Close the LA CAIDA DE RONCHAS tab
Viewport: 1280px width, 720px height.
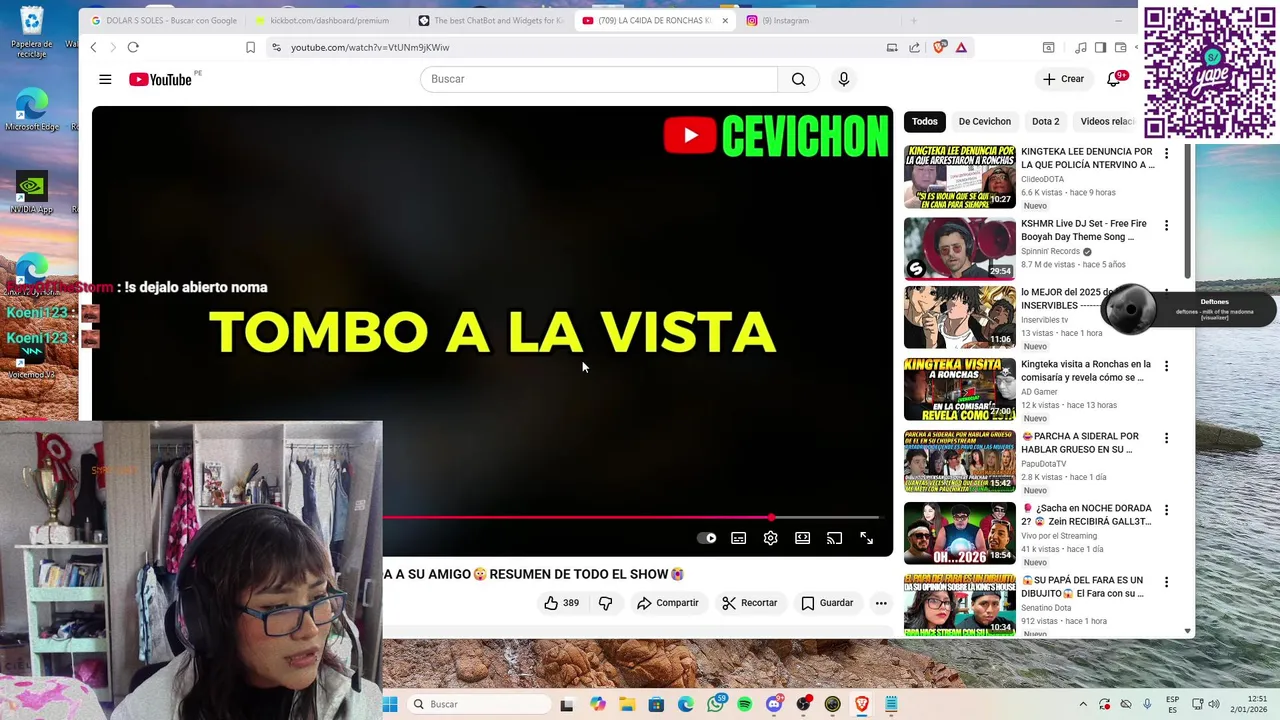pos(725,20)
